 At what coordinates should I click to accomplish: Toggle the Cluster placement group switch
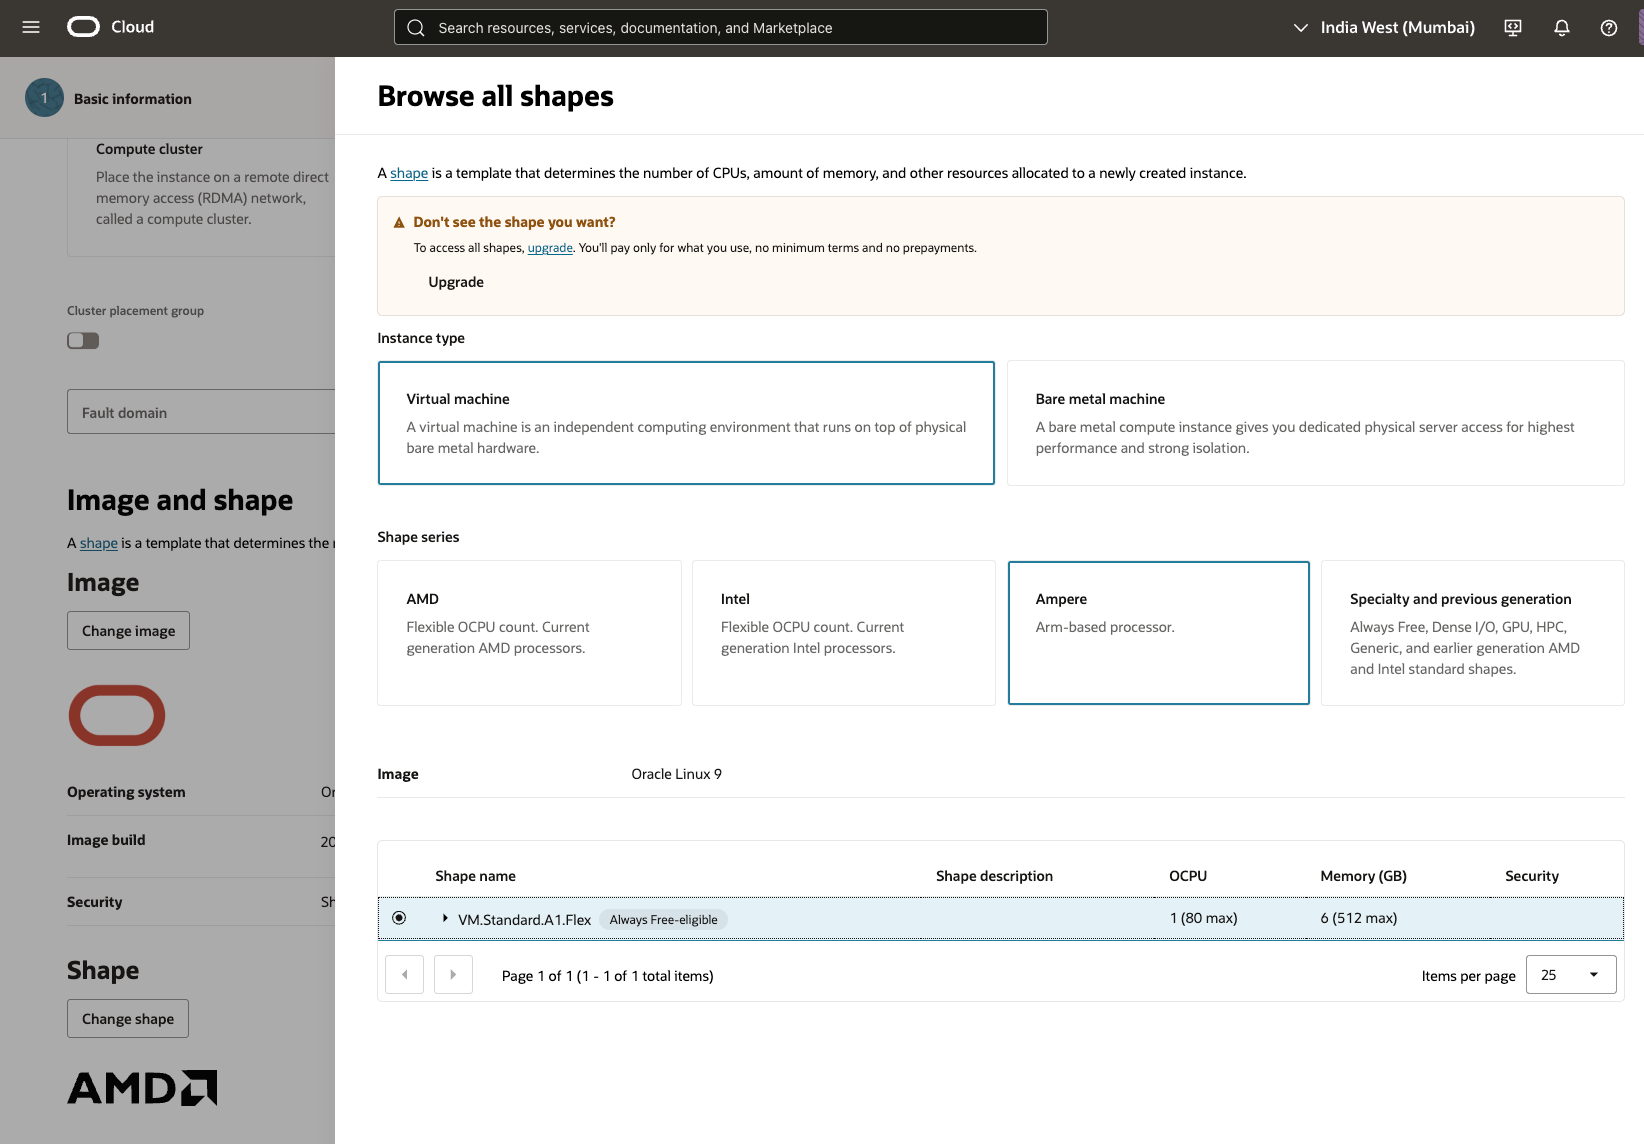(x=83, y=341)
